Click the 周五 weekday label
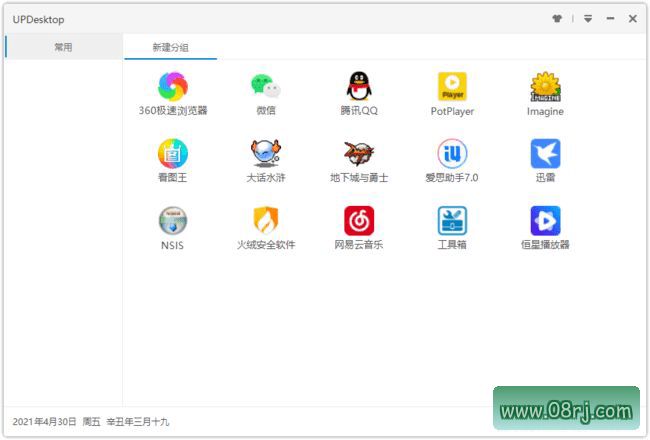 (92, 422)
